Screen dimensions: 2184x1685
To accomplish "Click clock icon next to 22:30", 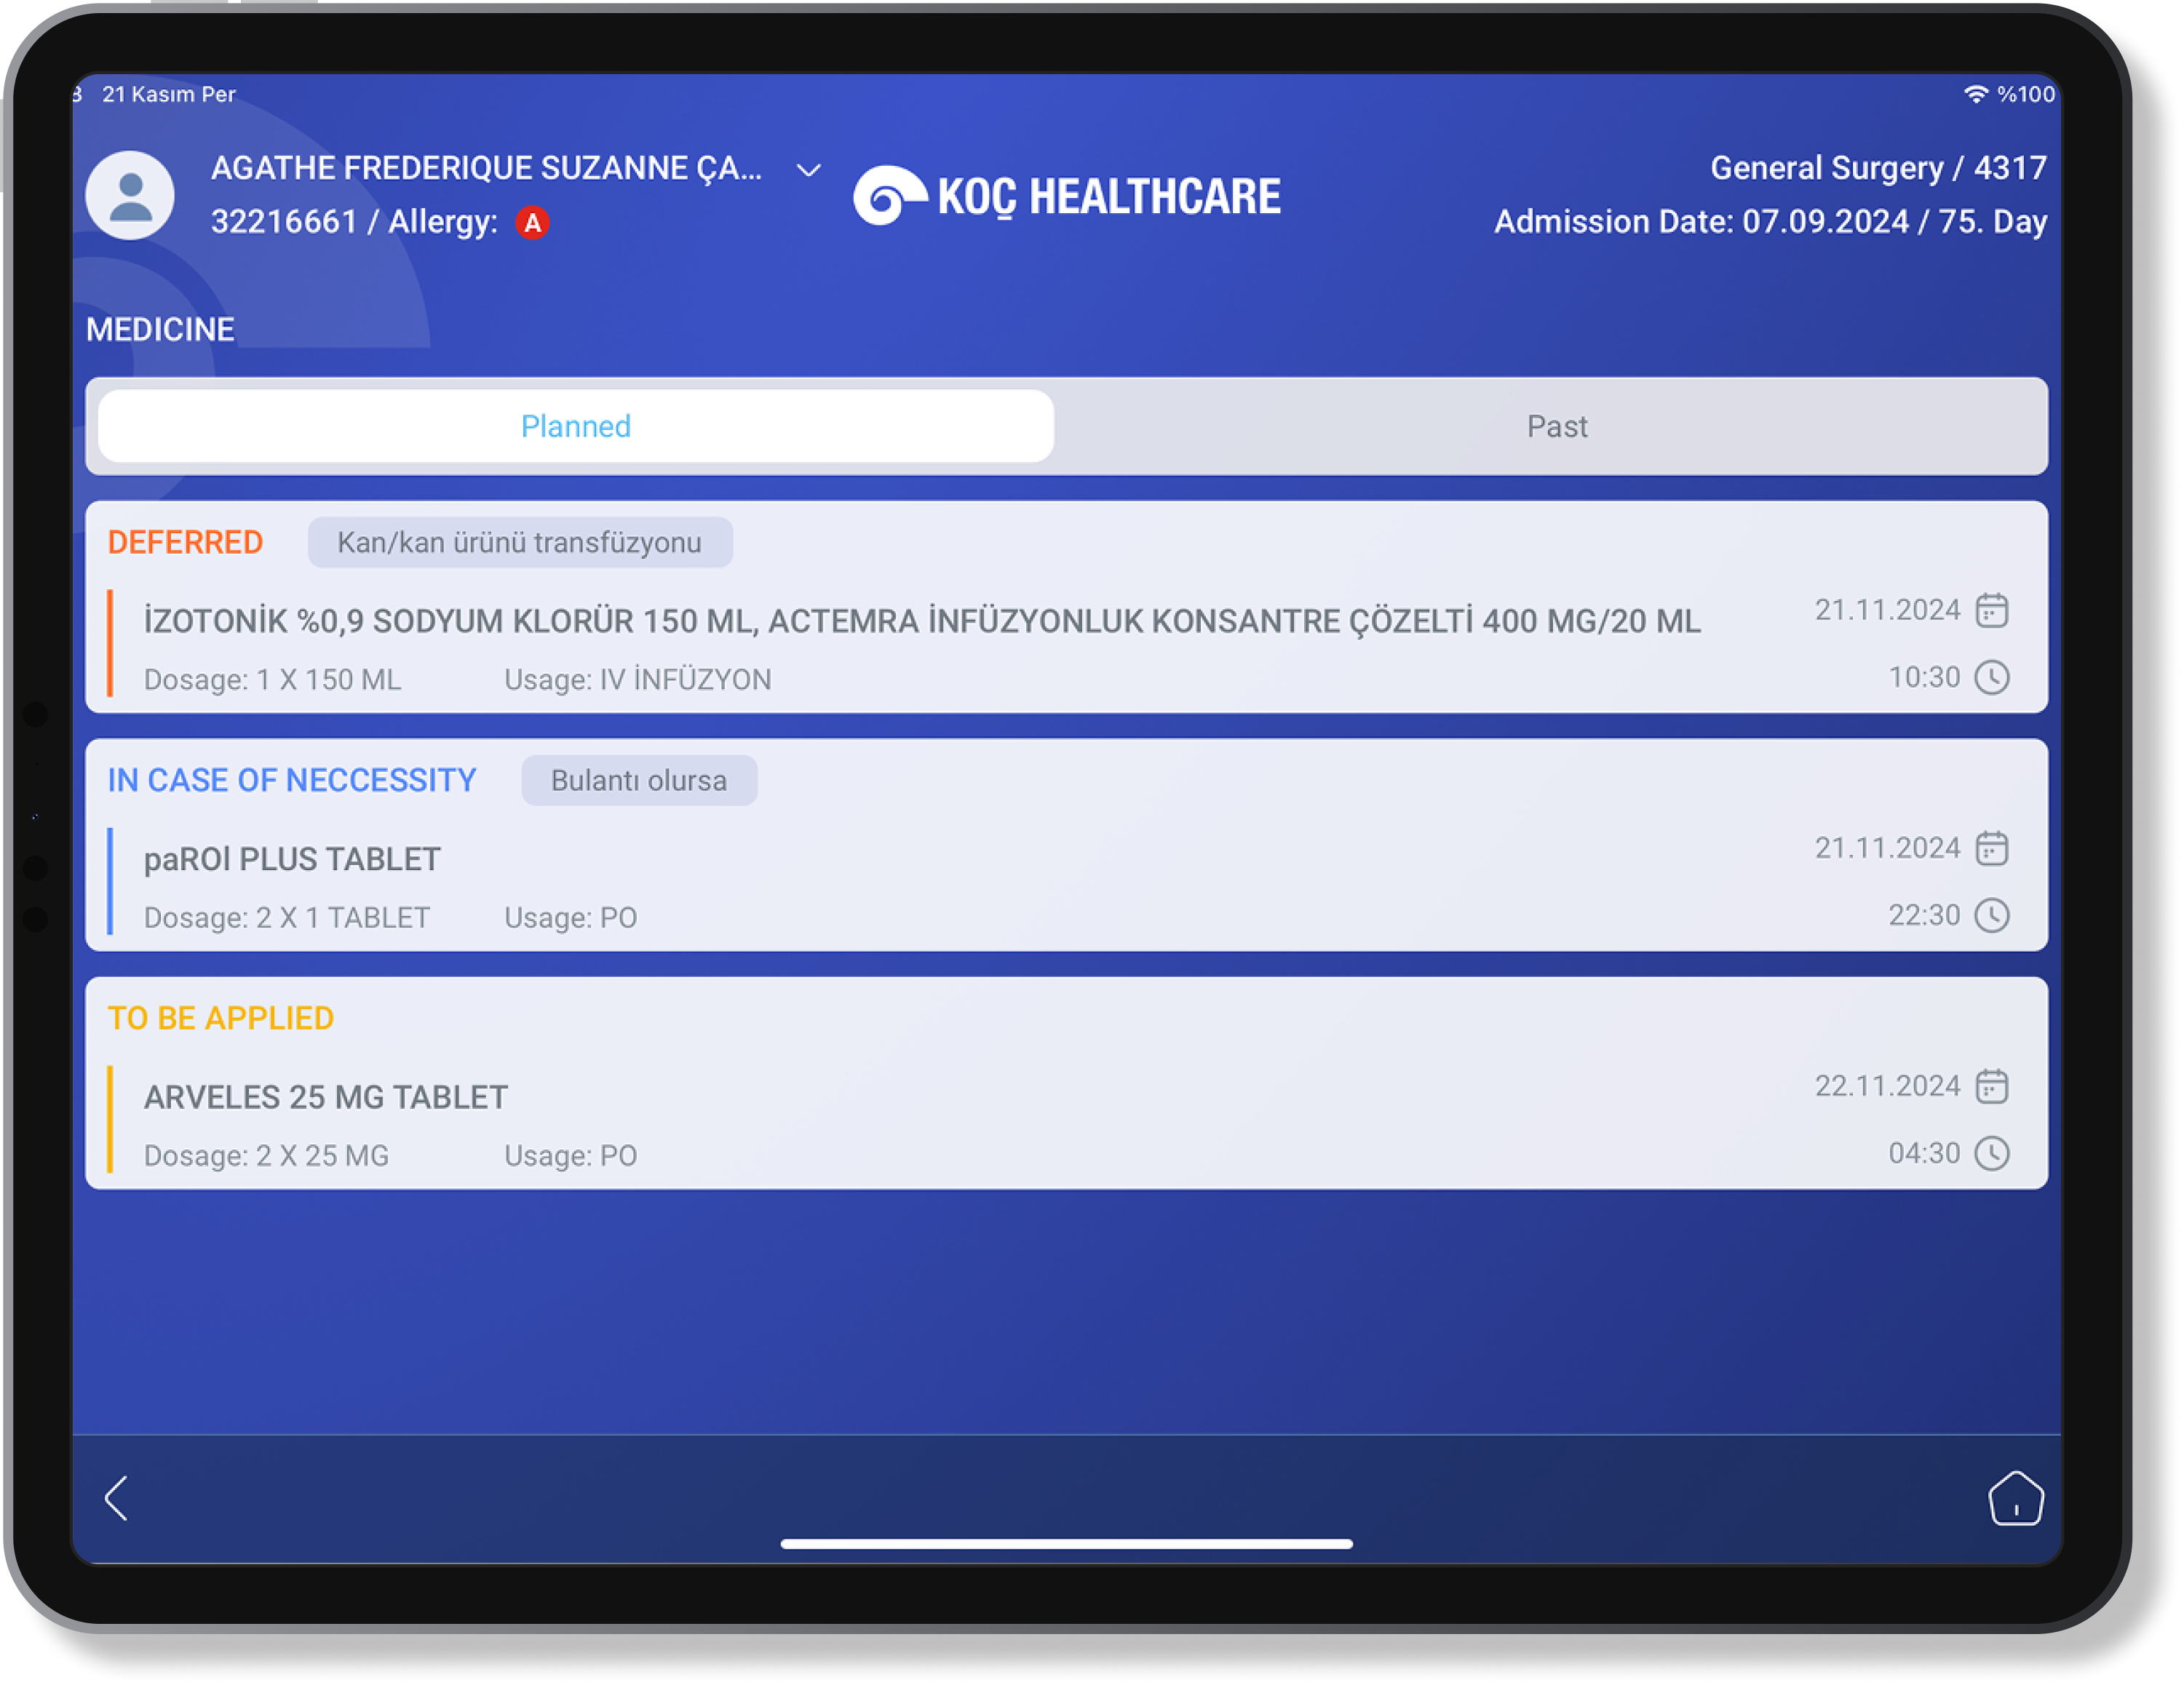I will coord(1991,916).
